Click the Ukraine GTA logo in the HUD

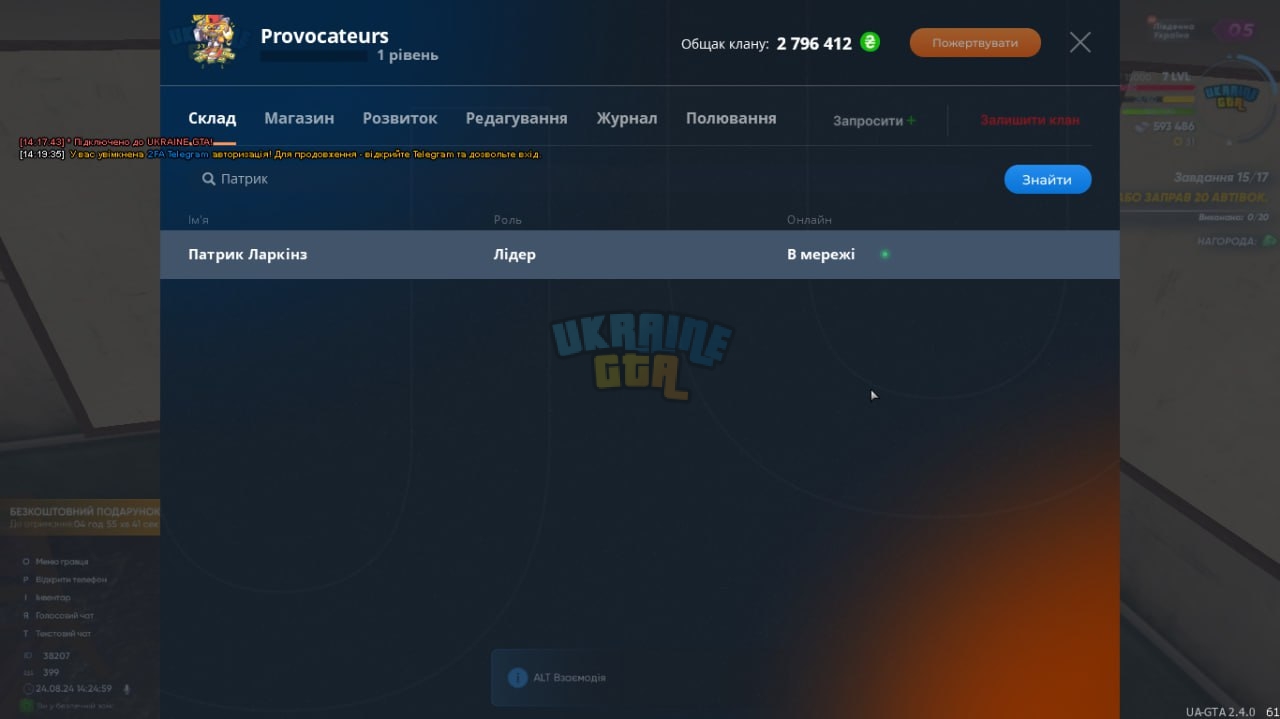pyautogui.click(x=1231, y=96)
